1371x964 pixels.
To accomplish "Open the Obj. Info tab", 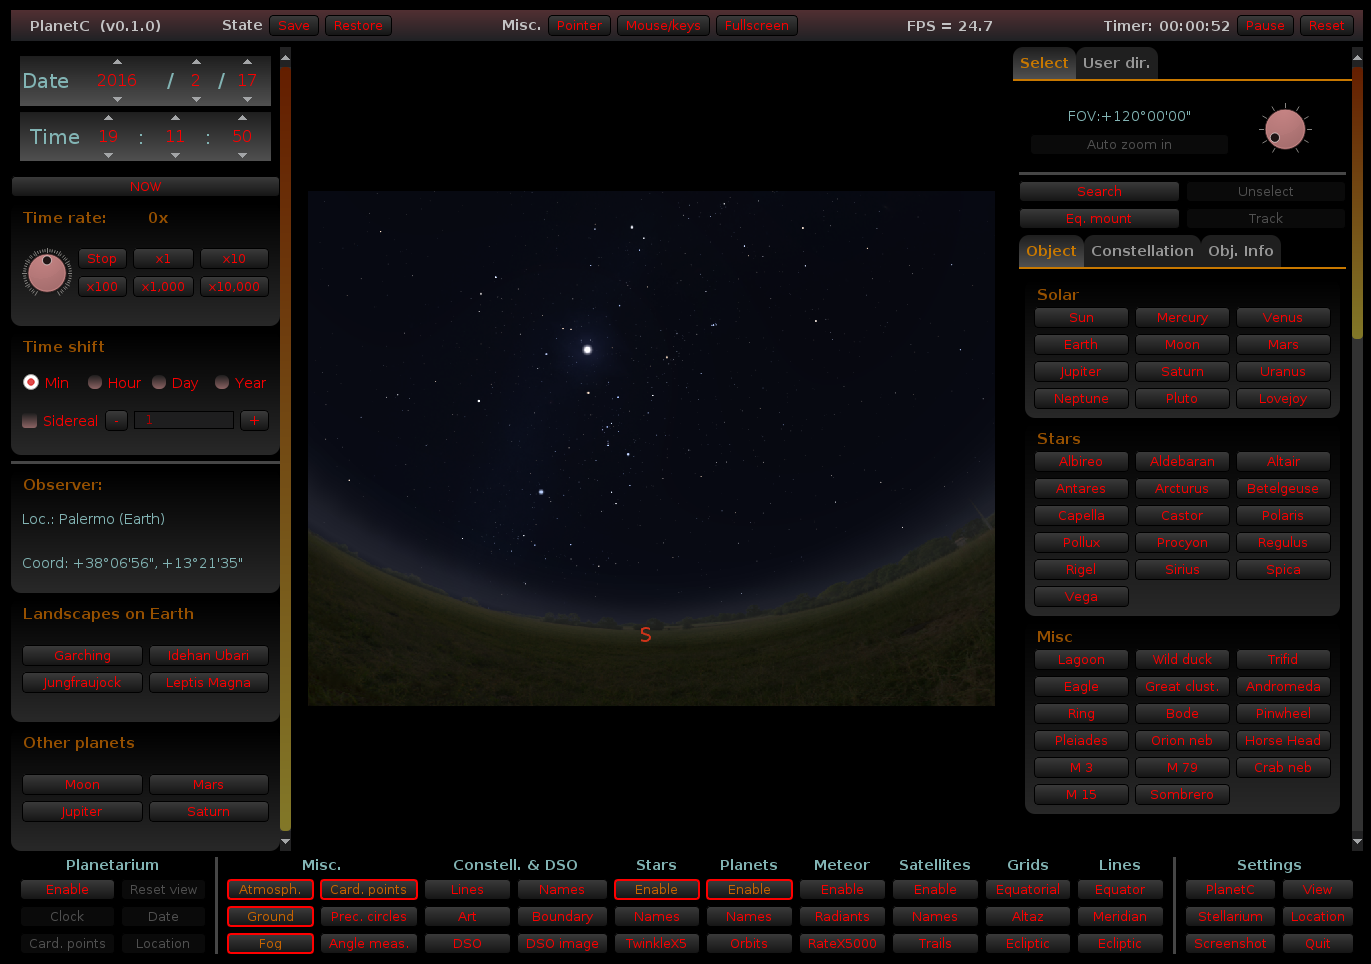I will pos(1240,251).
